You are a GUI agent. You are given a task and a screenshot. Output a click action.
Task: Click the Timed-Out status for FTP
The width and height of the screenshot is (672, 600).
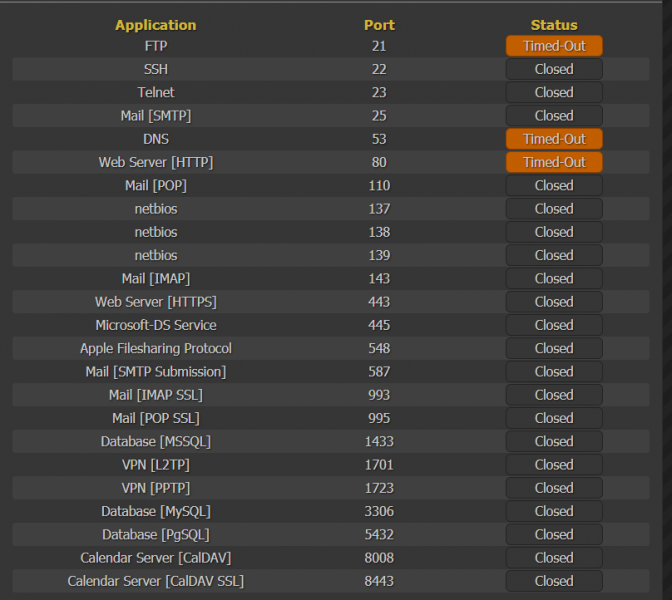point(554,46)
